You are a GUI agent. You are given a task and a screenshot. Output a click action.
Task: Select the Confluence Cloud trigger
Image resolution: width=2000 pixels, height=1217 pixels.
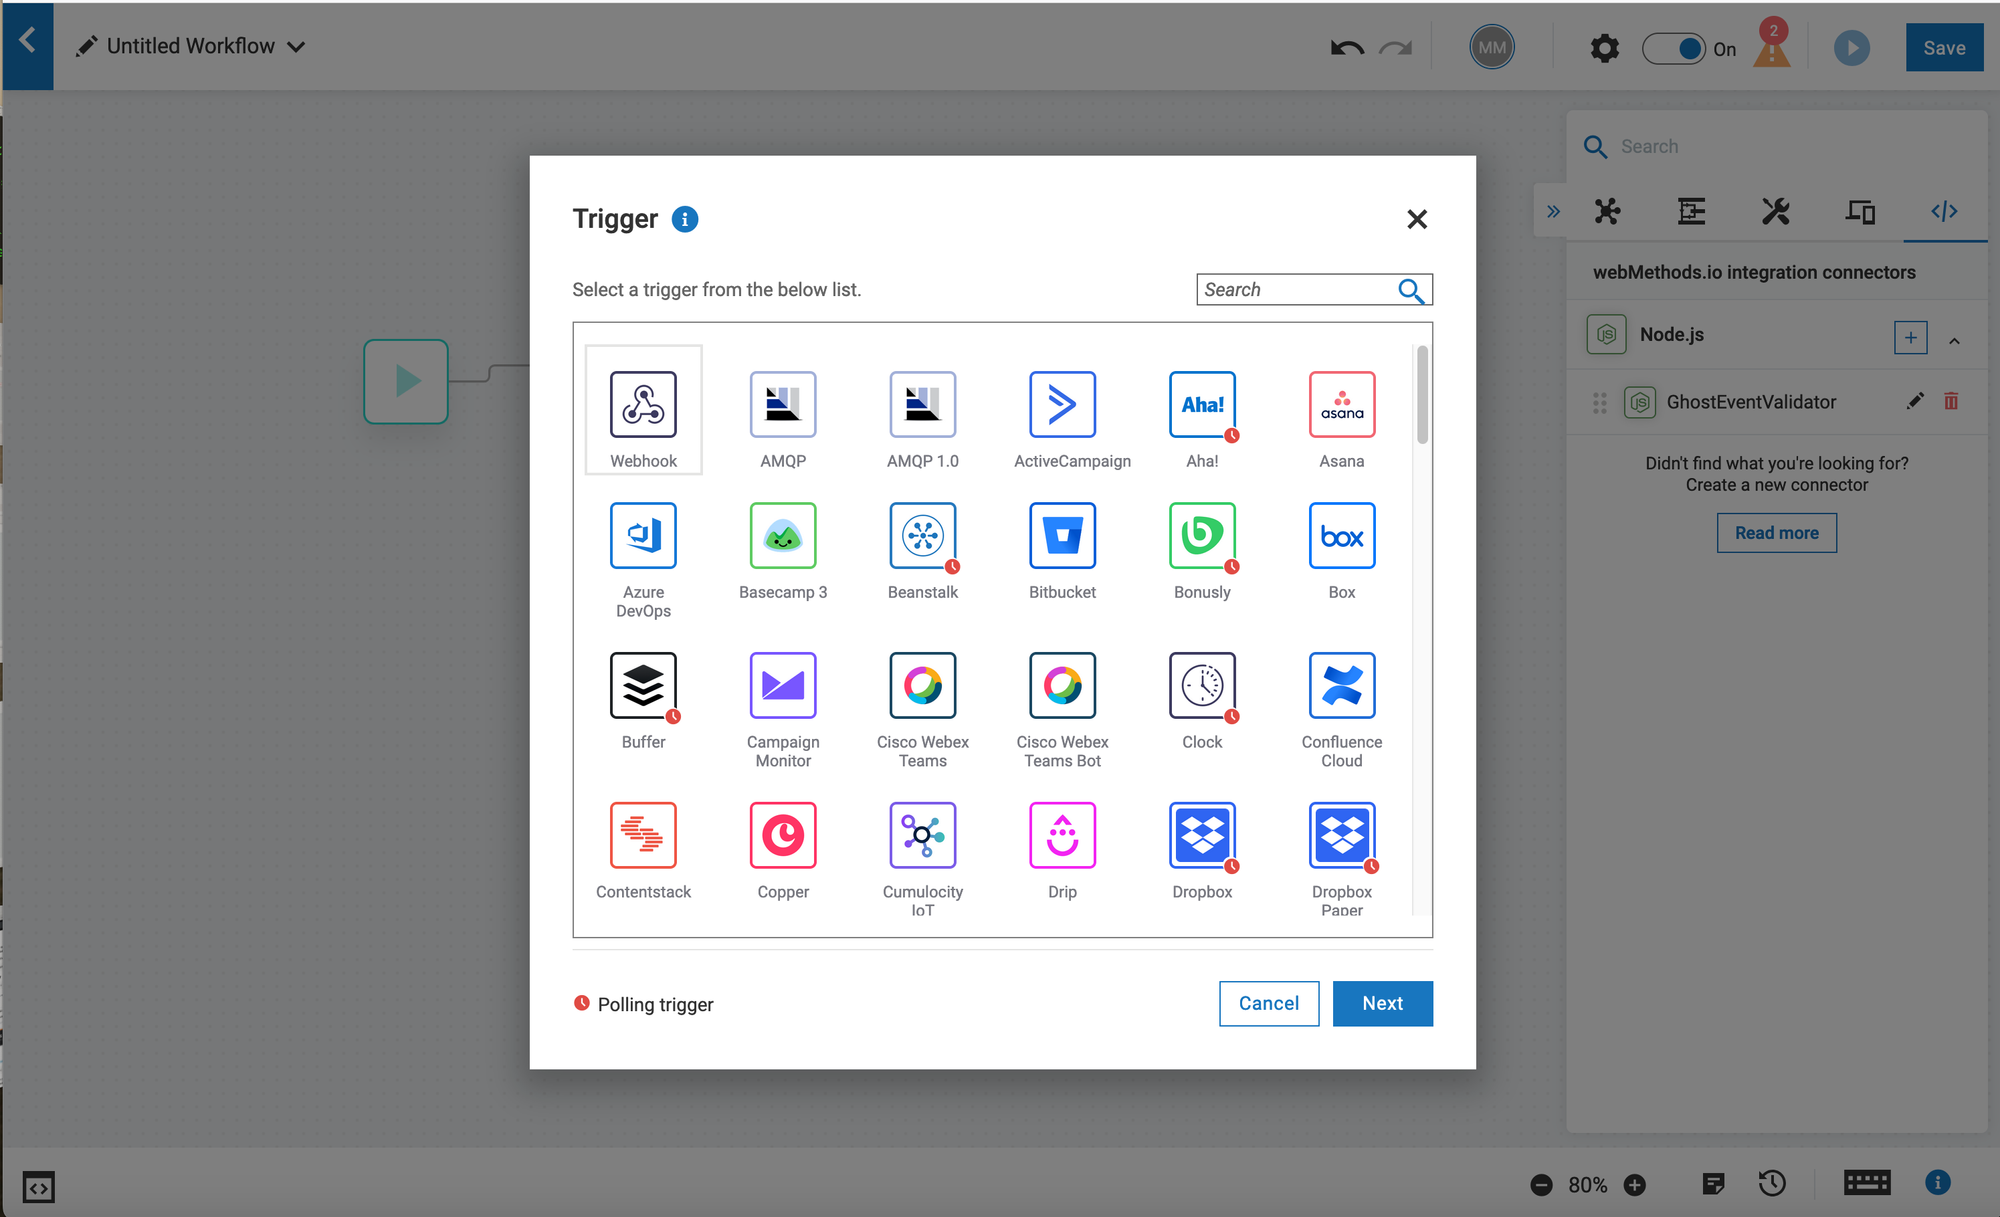[1341, 685]
